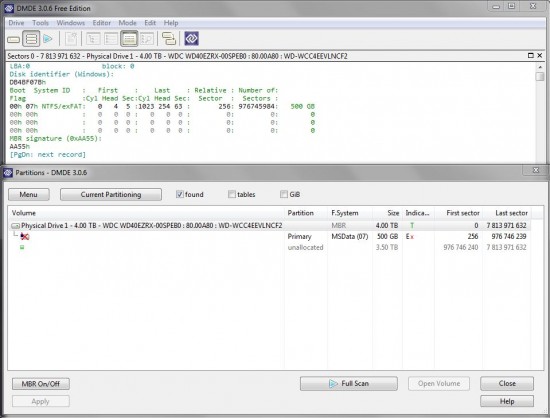This screenshot has height=418, width=550.
Task: Open the Drive menu
Action: (x=16, y=23)
